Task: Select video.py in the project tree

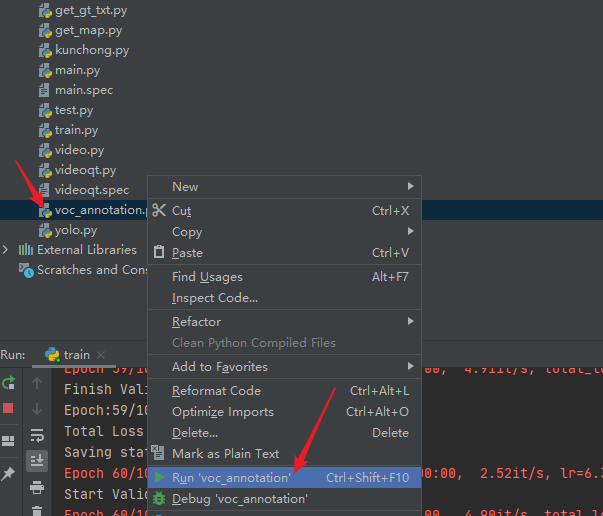Action: point(79,150)
